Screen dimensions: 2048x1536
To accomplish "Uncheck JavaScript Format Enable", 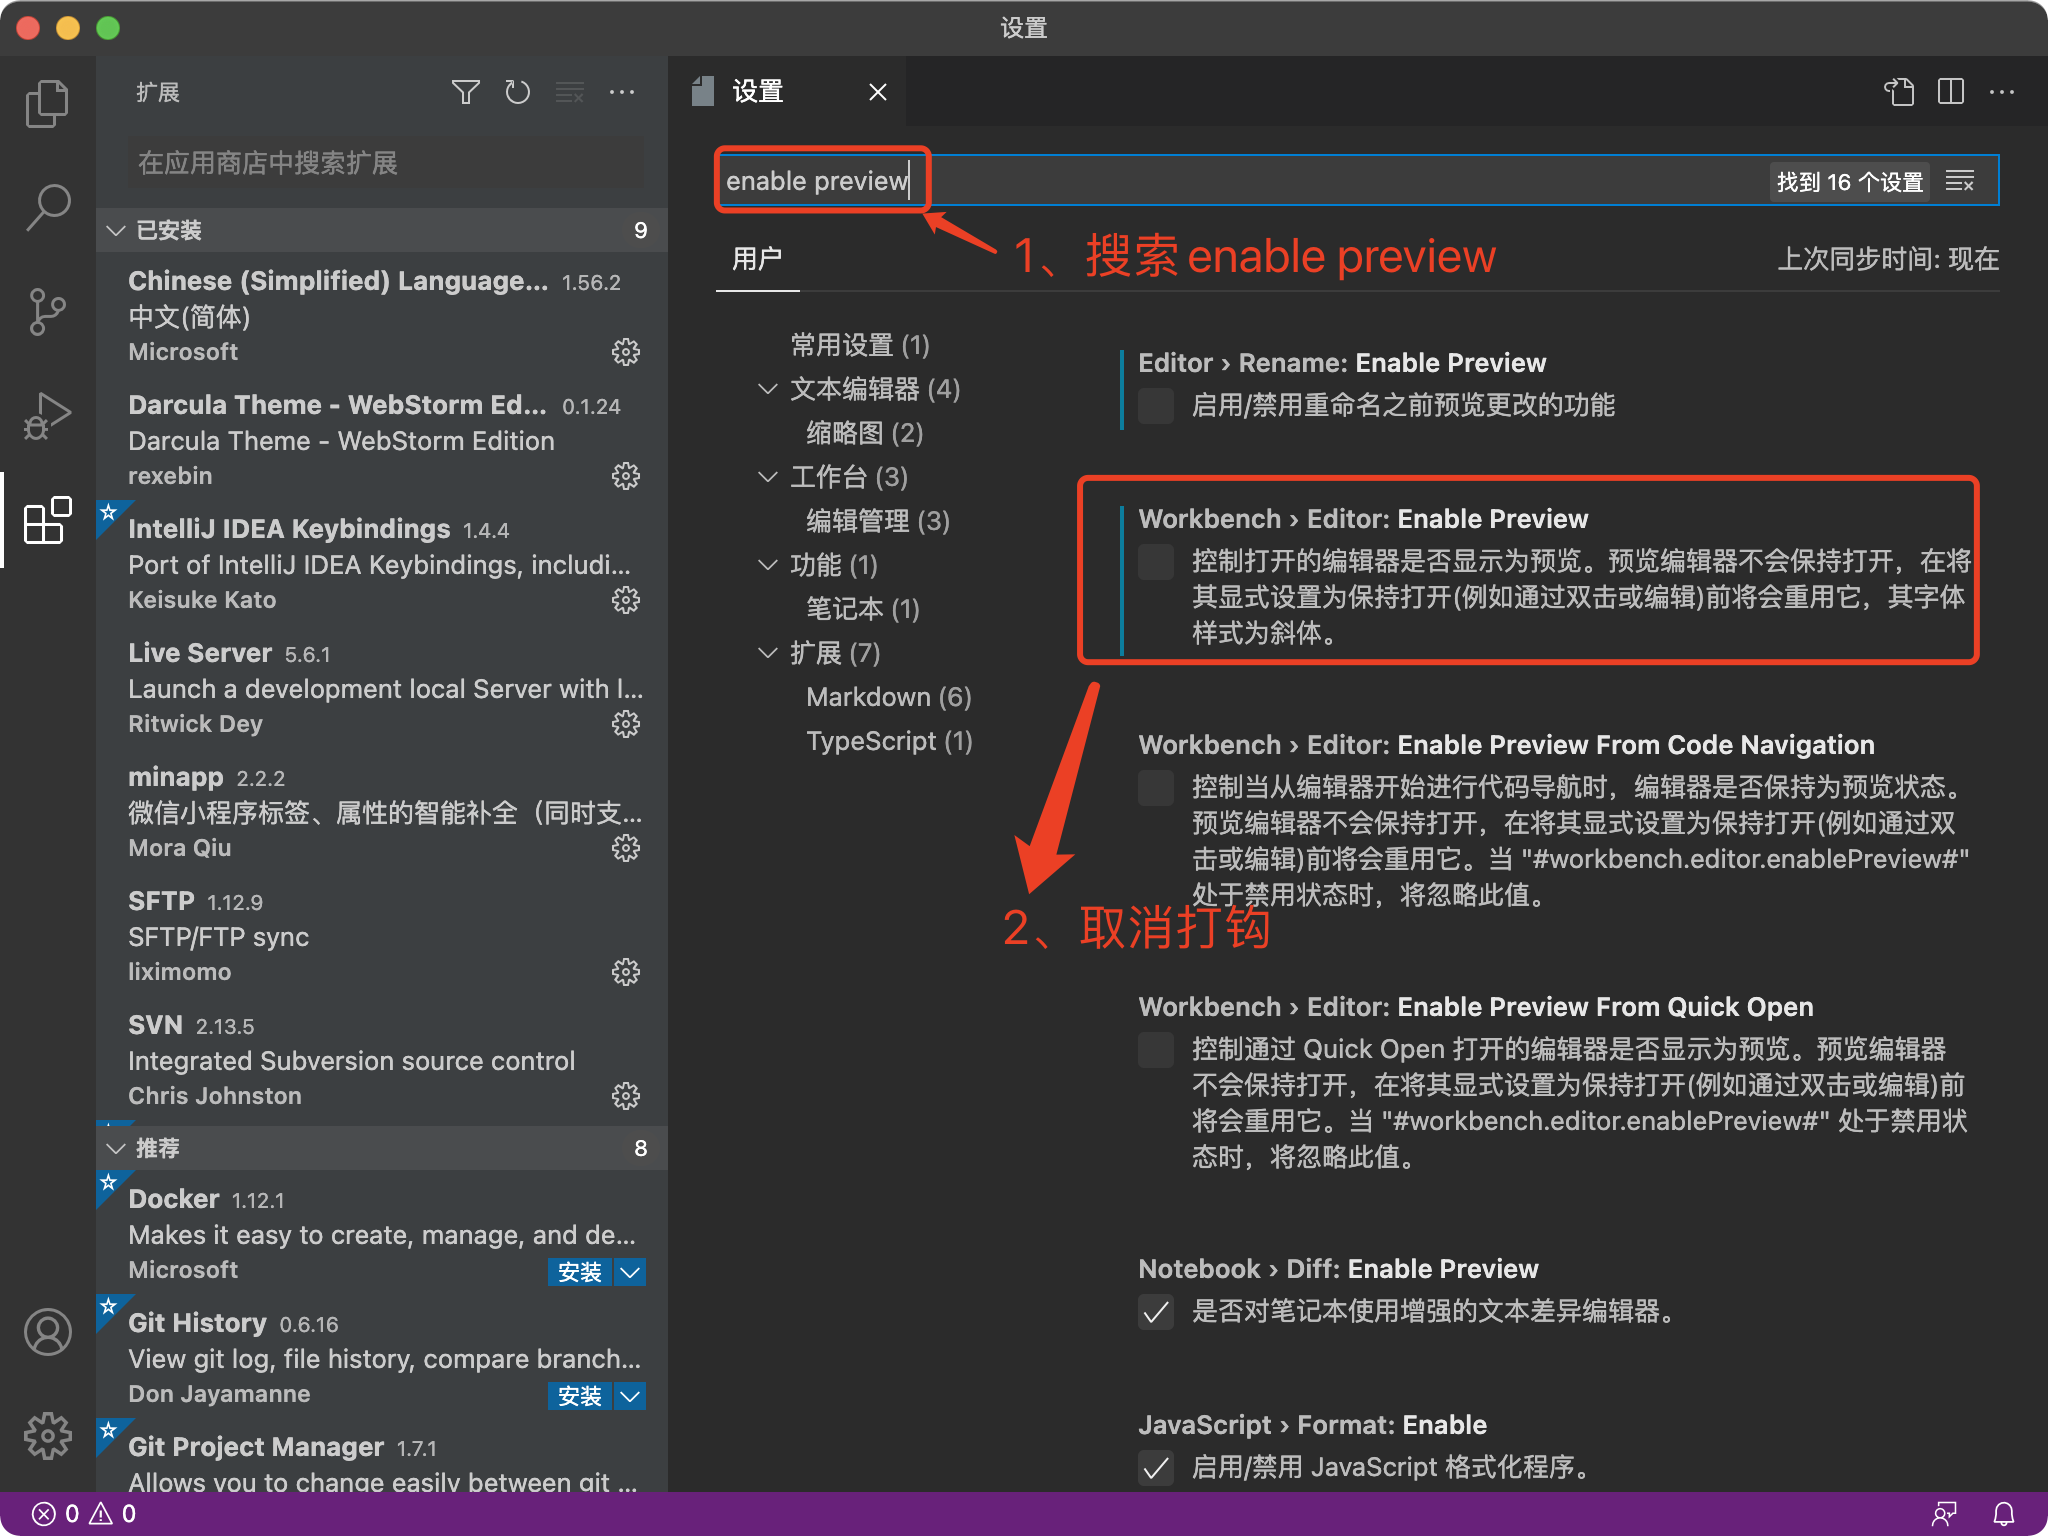I will 1155,1469.
